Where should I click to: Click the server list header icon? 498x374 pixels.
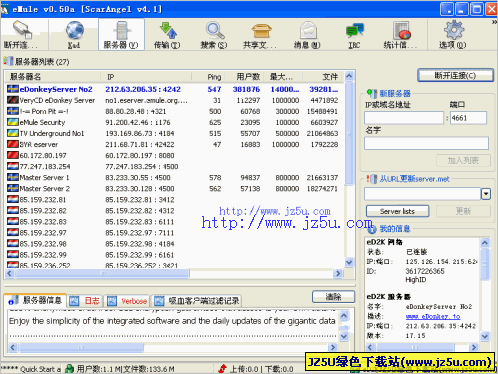click(8, 61)
